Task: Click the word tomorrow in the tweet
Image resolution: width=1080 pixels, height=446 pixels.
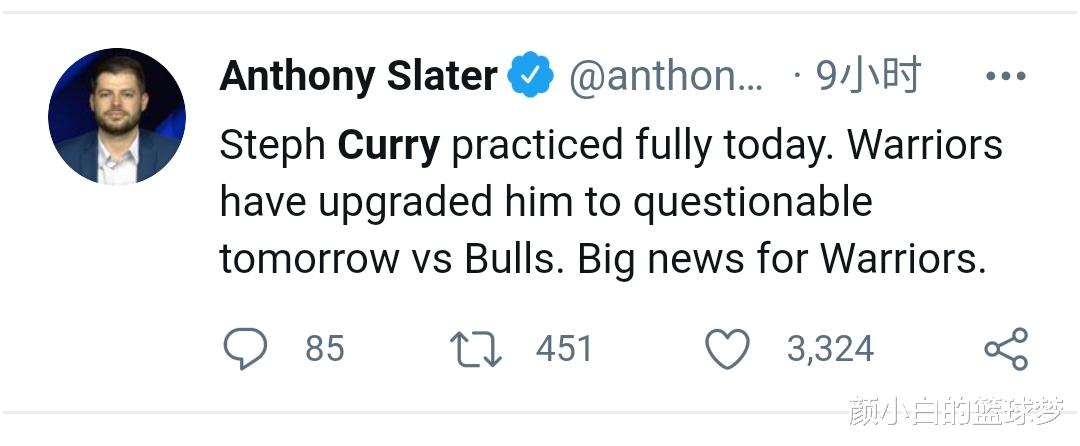Action: (x=308, y=259)
